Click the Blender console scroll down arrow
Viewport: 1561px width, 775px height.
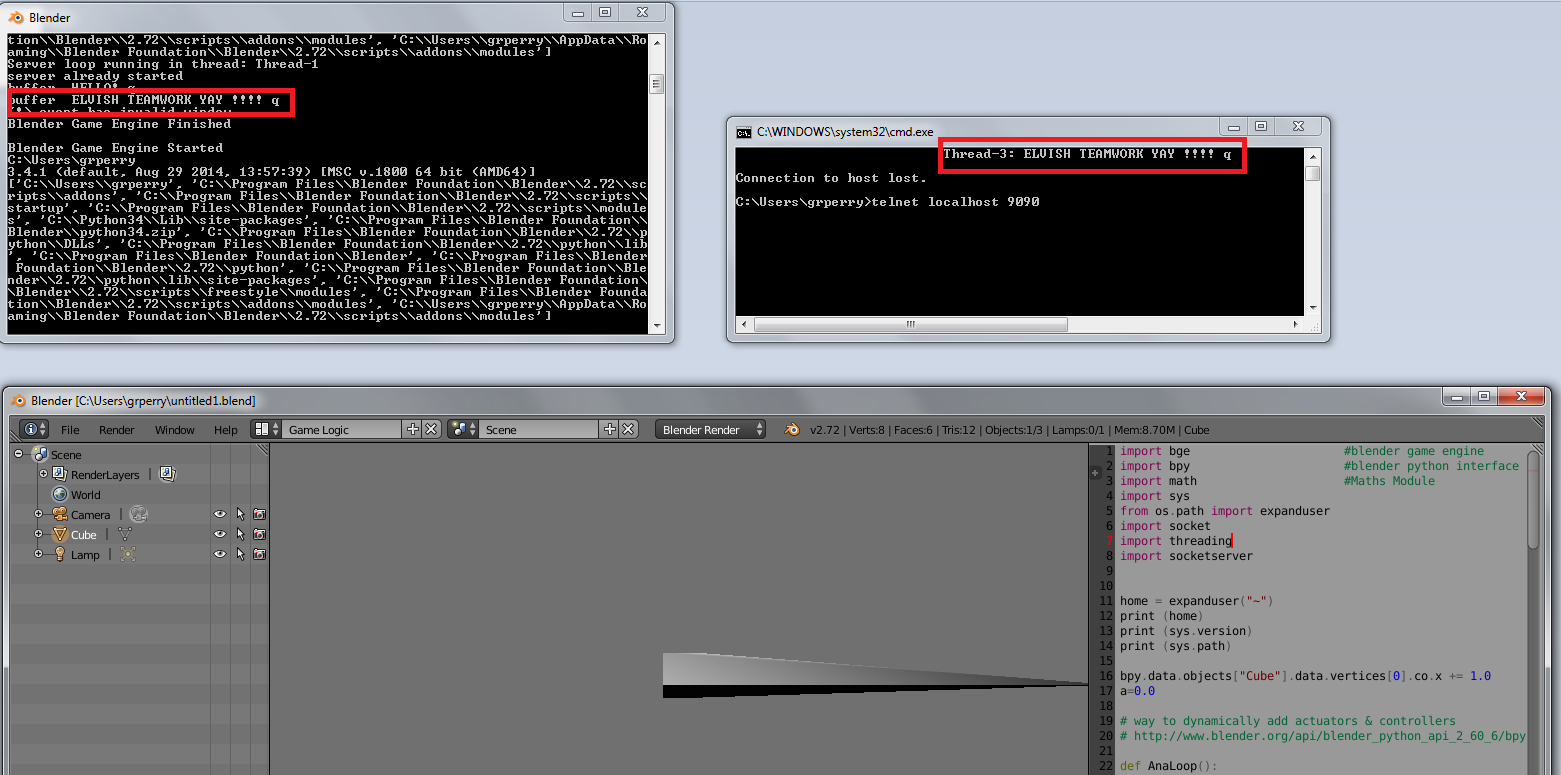(x=657, y=326)
